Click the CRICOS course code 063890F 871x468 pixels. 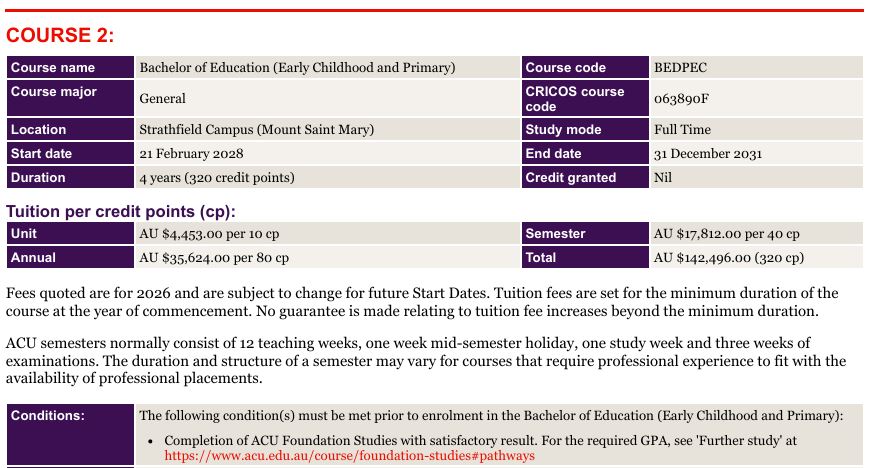click(x=681, y=98)
